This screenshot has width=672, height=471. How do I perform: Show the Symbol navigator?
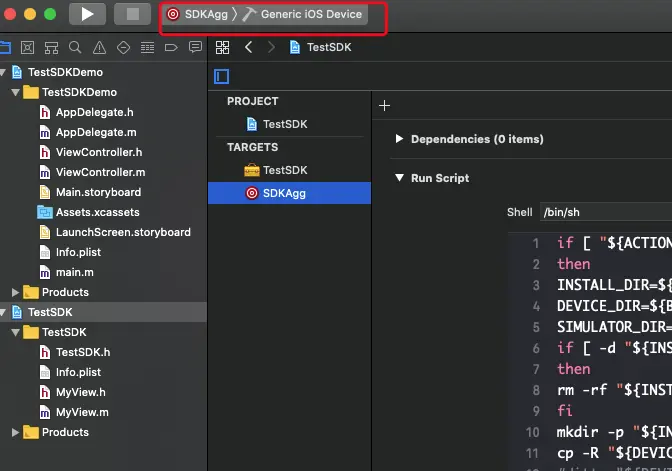(x=51, y=47)
